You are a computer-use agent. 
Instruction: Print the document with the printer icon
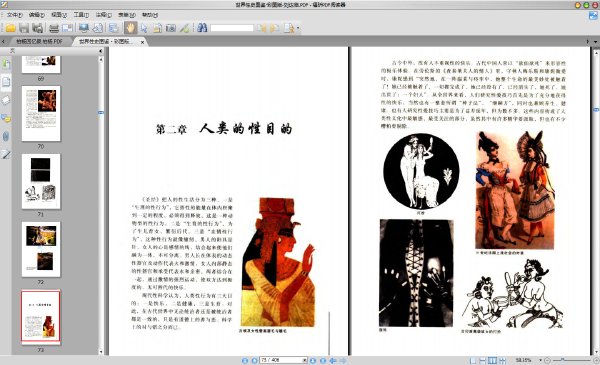tap(54, 28)
